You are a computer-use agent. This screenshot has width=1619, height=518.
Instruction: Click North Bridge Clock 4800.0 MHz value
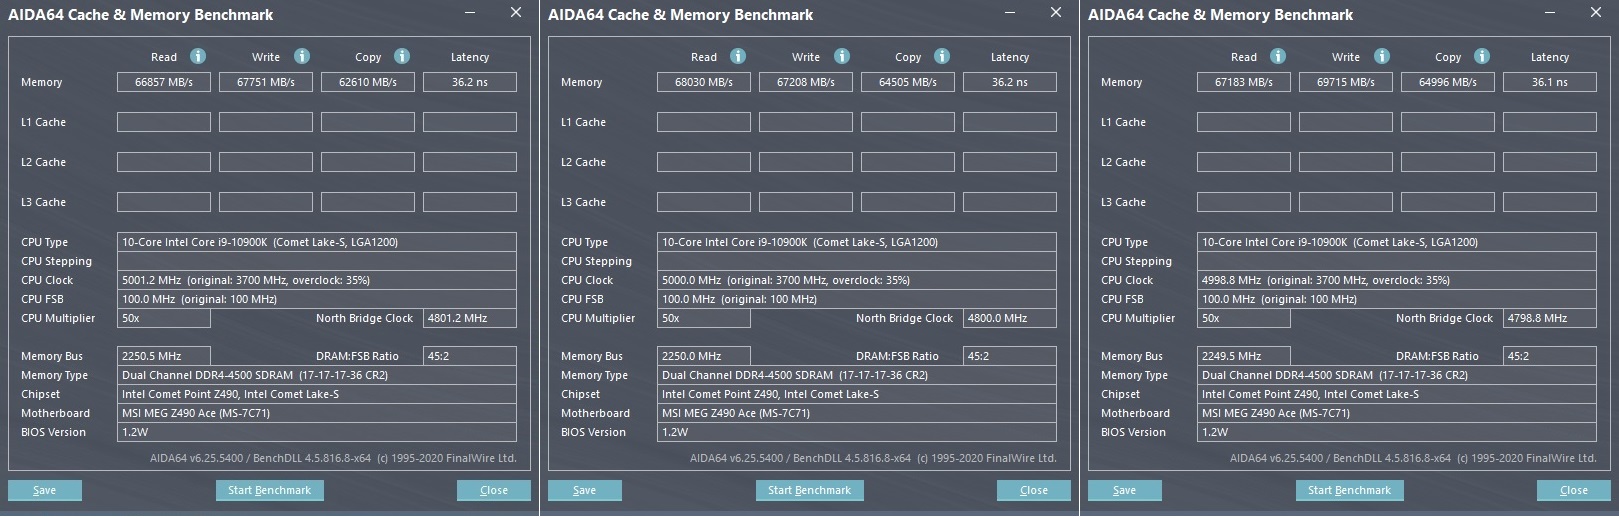point(1010,318)
